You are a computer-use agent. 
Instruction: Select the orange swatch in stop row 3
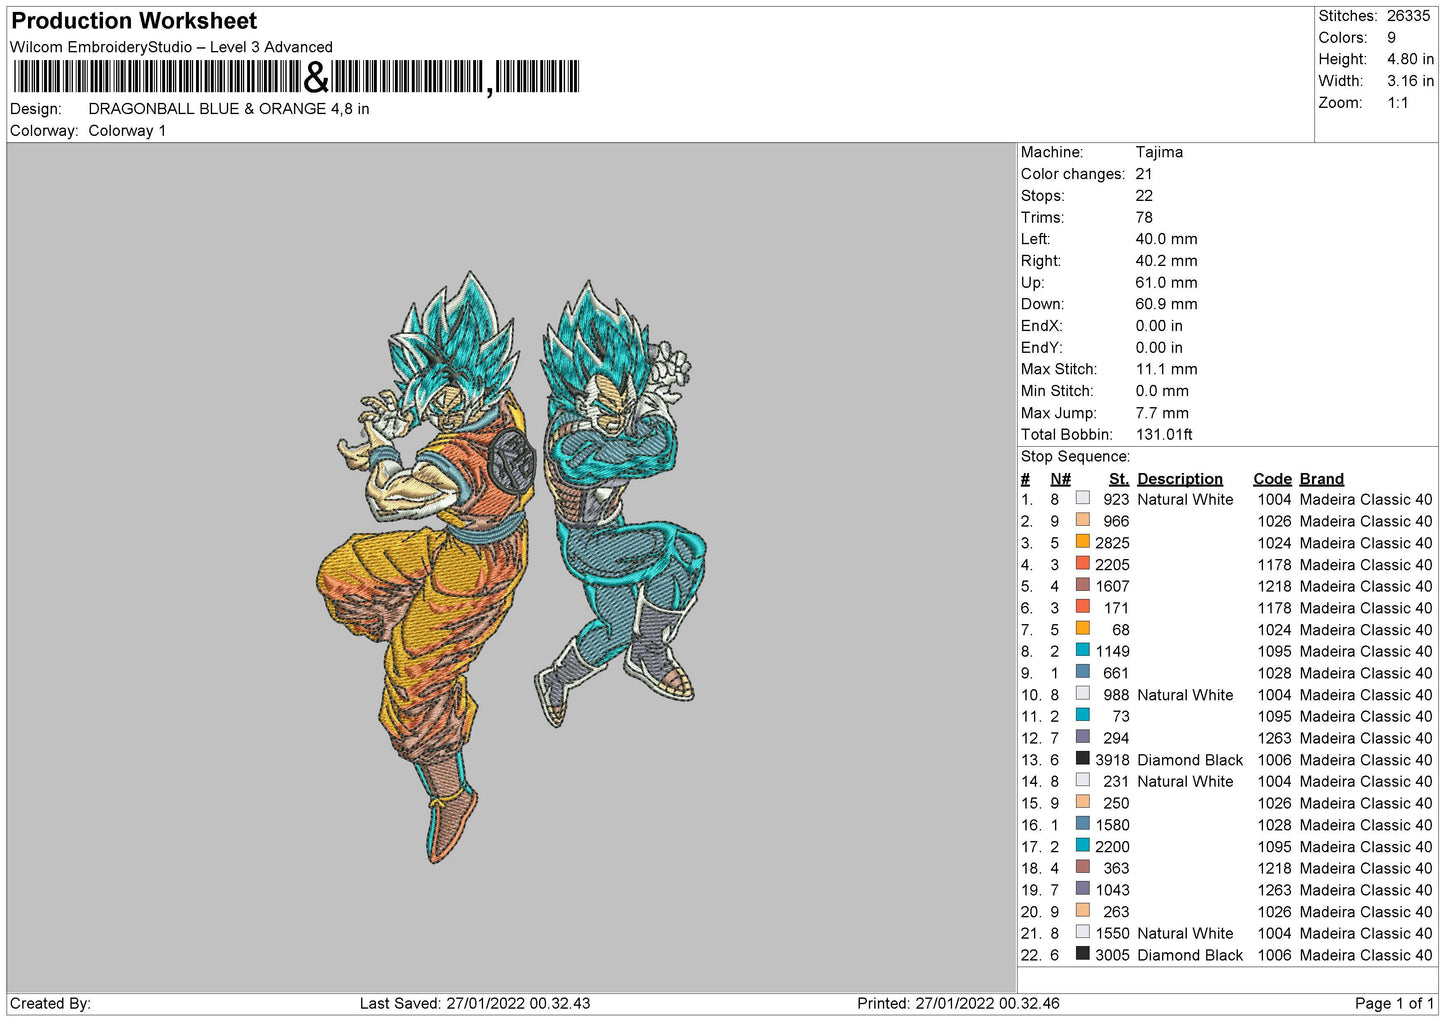(x=1082, y=542)
